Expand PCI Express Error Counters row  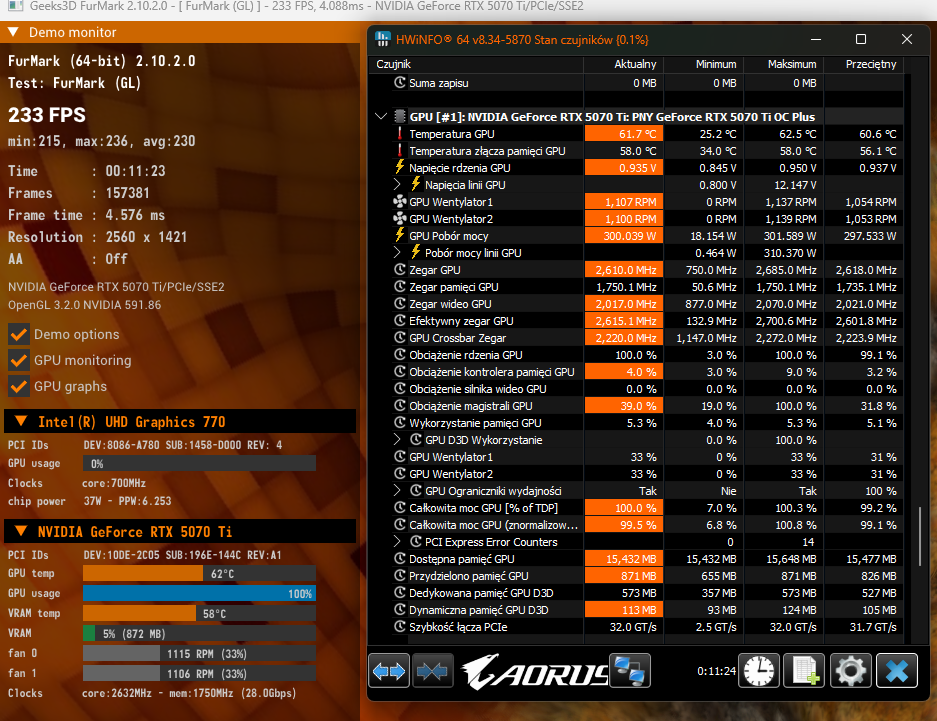coord(397,542)
